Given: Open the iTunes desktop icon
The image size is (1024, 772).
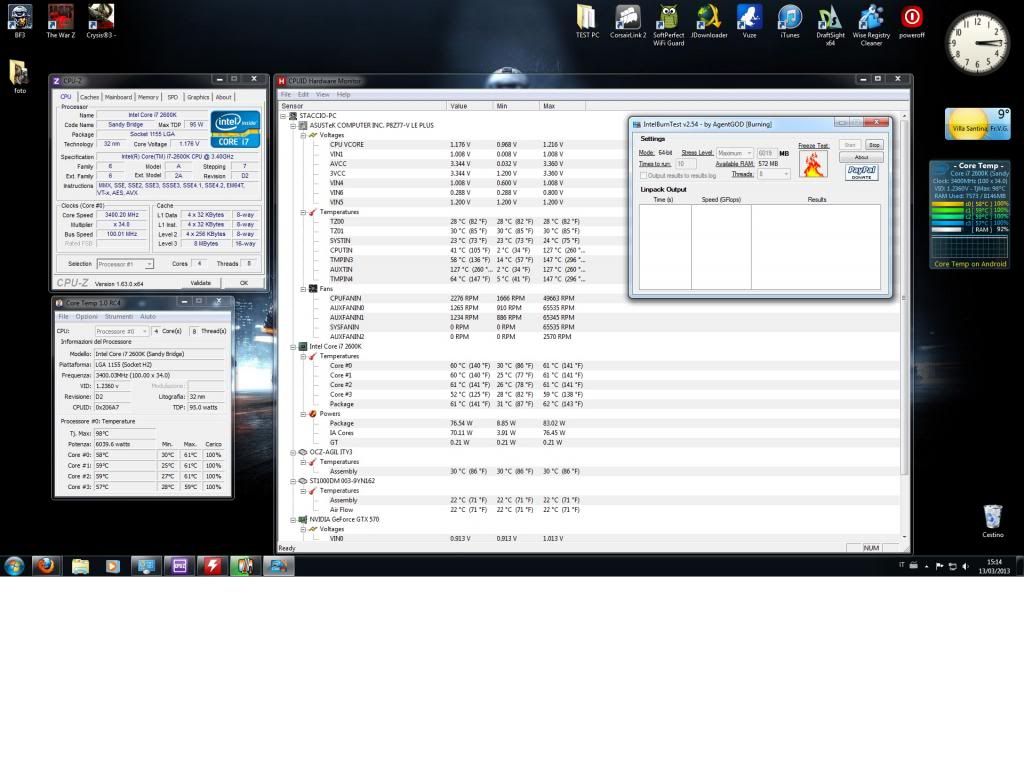Looking at the screenshot, I should point(789,18).
